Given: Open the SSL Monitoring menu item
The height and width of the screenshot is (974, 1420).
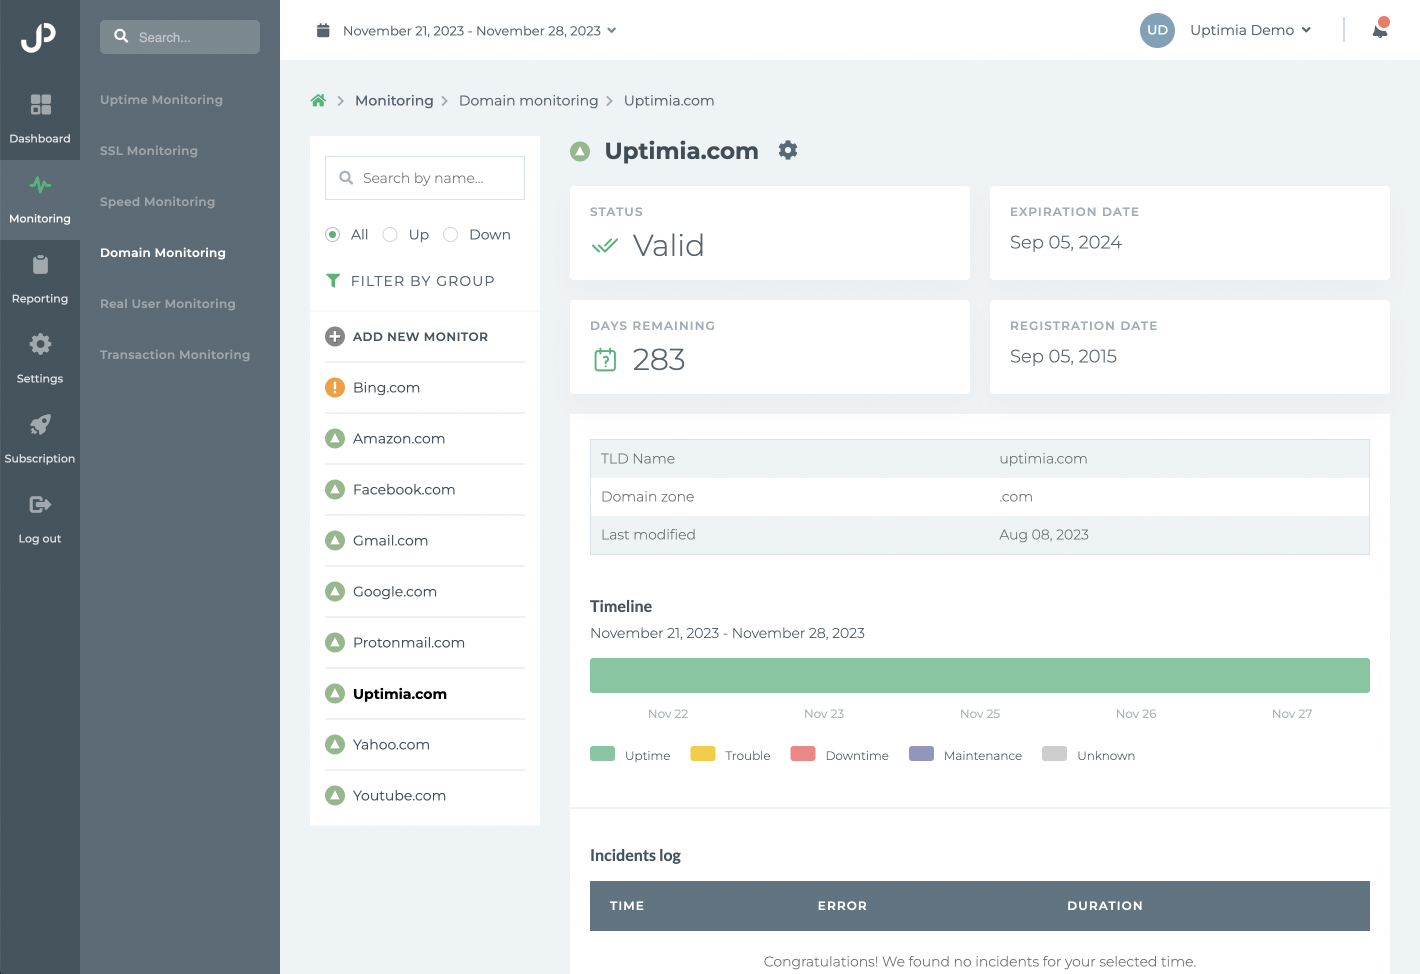Looking at the screenshot, I should 148,150.
